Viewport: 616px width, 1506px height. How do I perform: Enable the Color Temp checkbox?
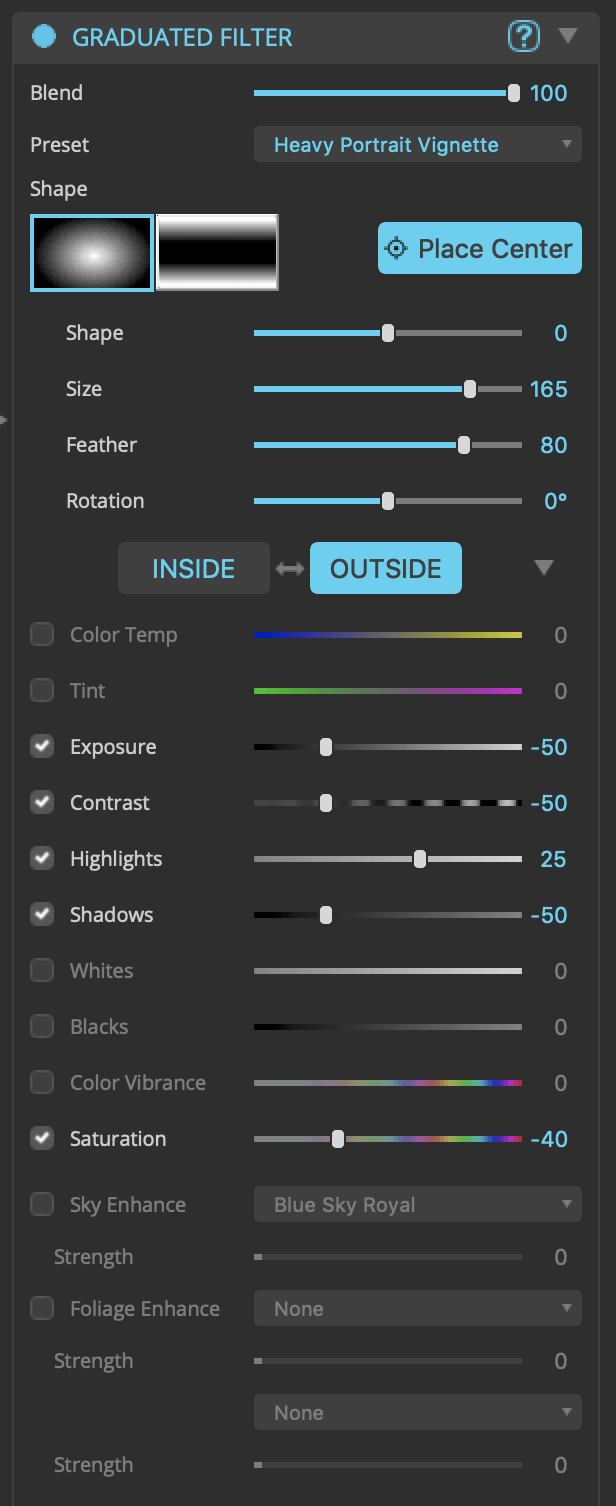[x=42, y=635]
